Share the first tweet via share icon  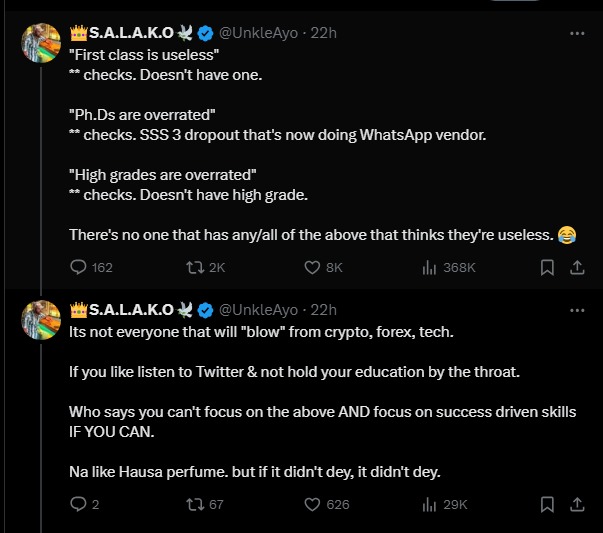tap(576, 267)
